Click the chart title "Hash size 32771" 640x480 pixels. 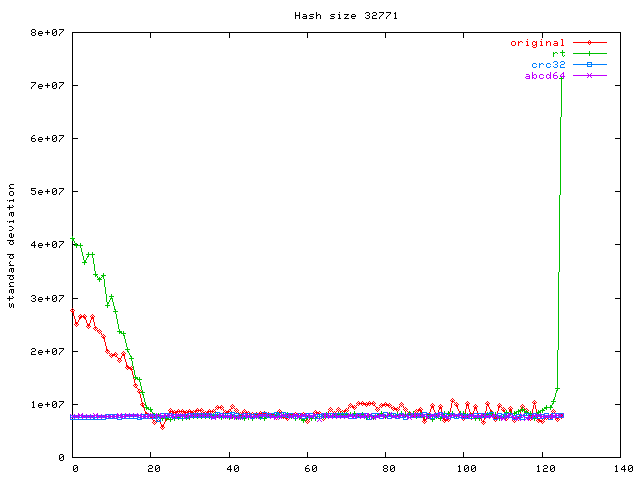[346, 16]
